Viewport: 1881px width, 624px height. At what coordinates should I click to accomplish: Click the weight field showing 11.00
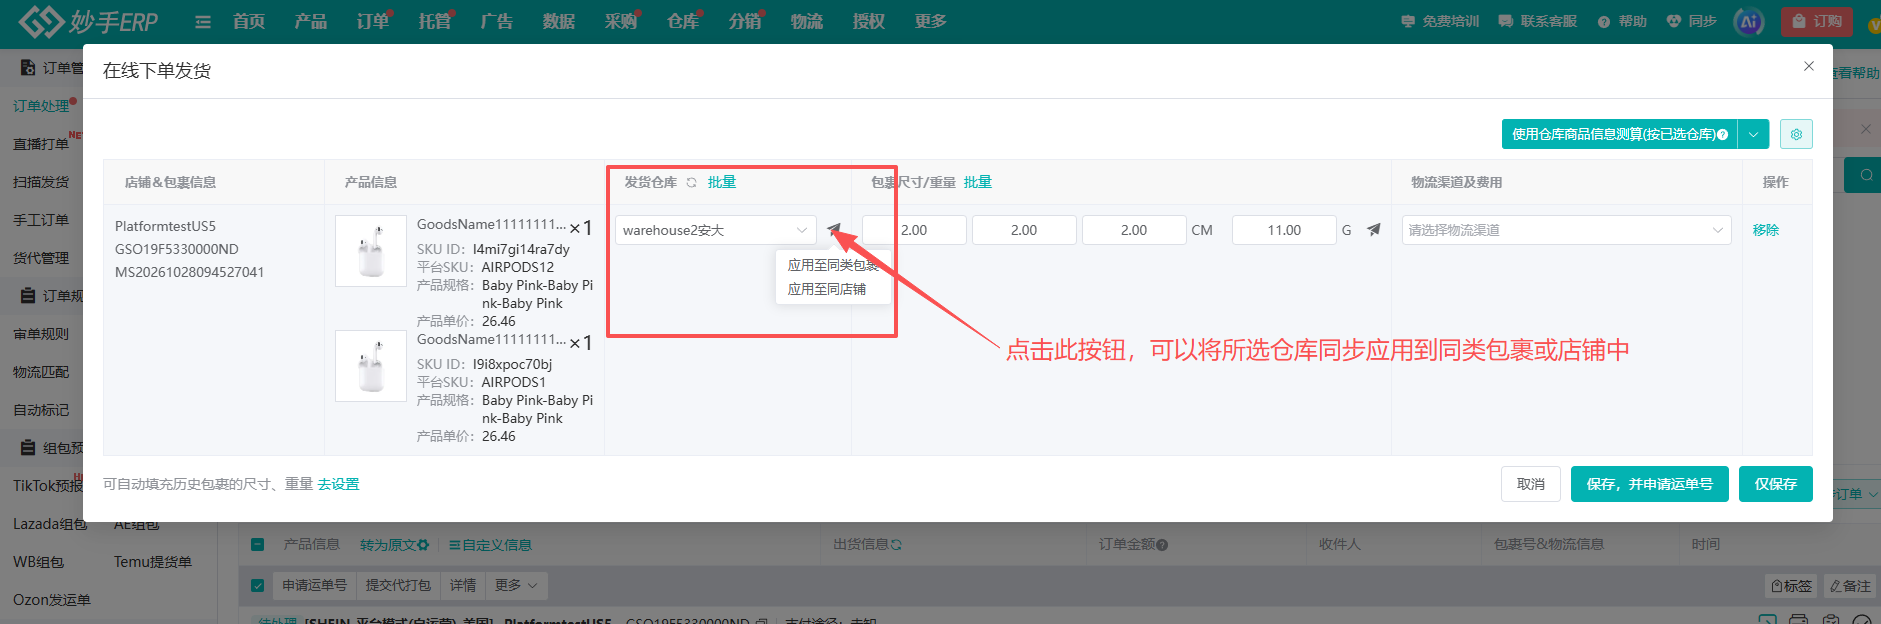click(x=1284, y=230)
